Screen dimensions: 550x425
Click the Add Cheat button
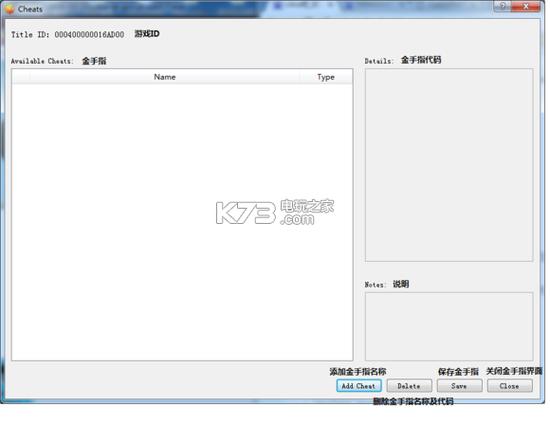coord(358,386)
